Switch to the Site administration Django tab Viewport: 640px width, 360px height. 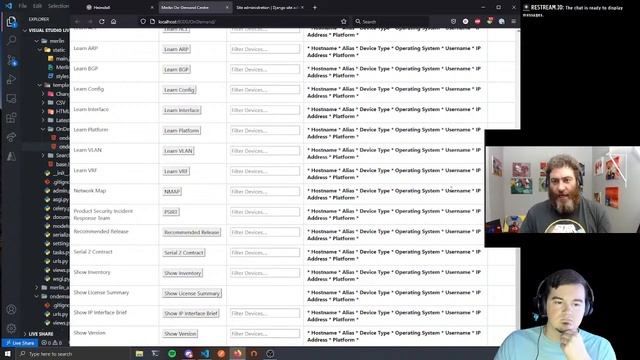tap(269, 7)
